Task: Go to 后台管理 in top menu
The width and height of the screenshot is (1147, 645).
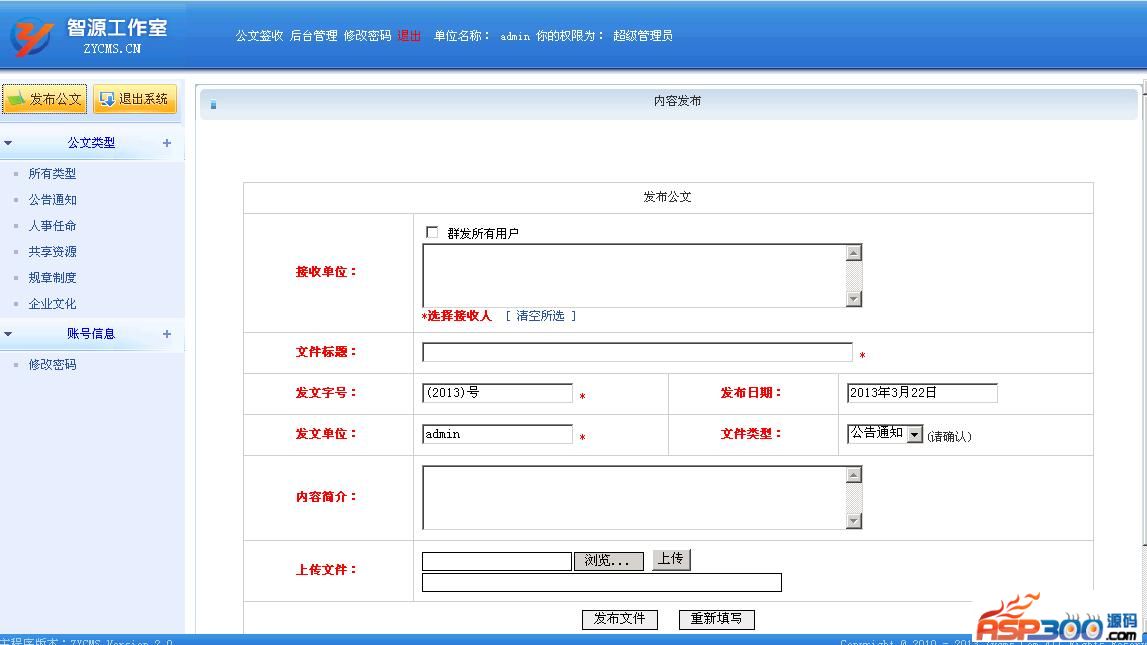Action: (x=314, y=36)
